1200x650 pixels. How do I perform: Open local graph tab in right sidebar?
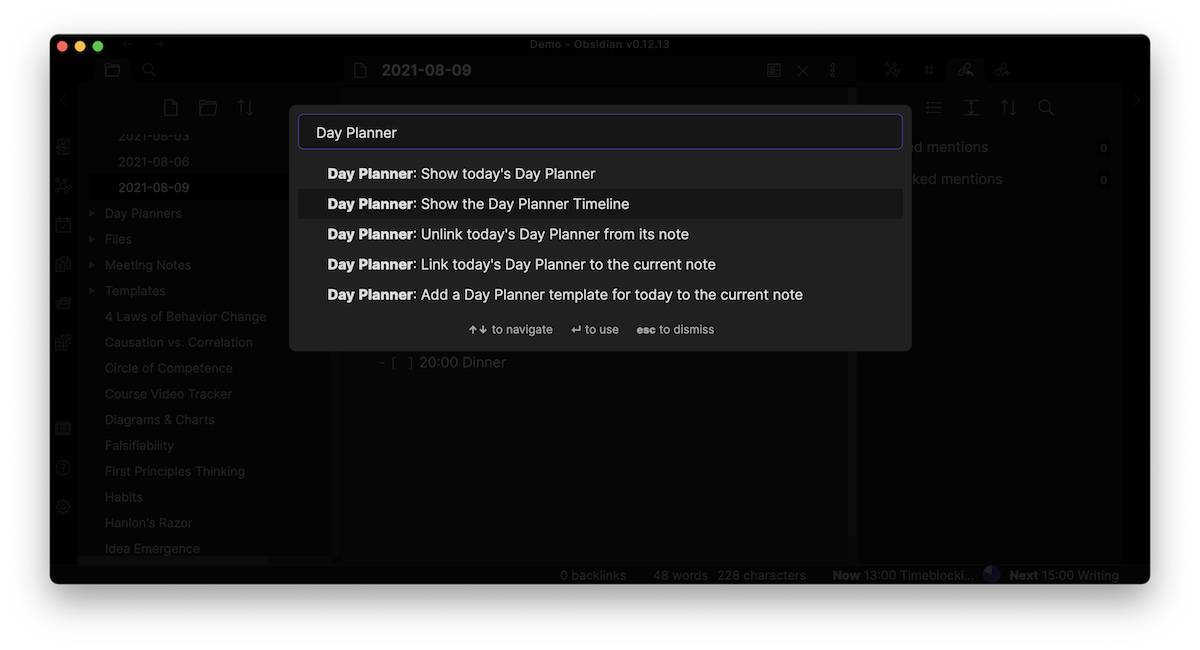(x=892, y=70)
